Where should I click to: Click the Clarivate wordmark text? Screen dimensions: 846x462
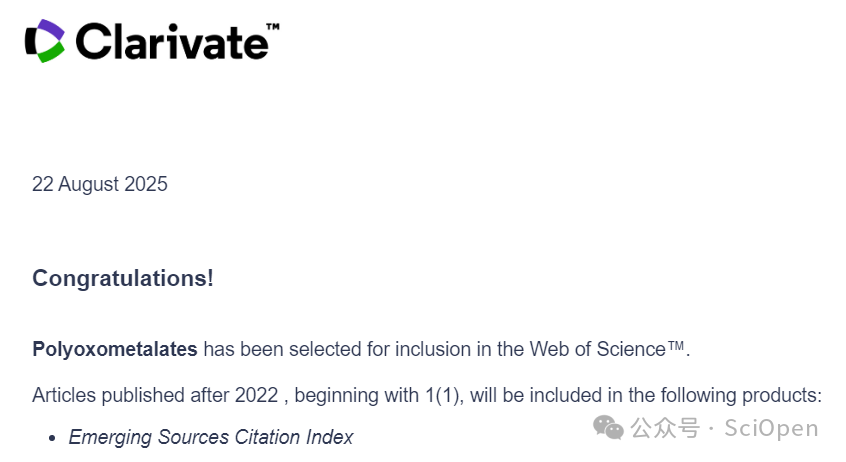[x=172, y=42]
